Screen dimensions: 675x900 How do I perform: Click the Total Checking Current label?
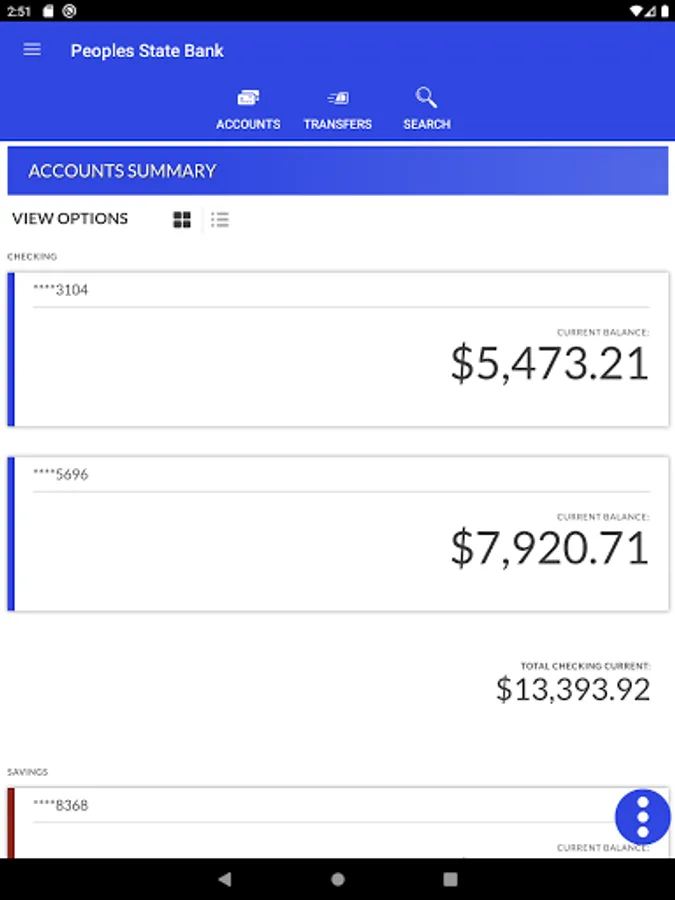coord(585,666)
